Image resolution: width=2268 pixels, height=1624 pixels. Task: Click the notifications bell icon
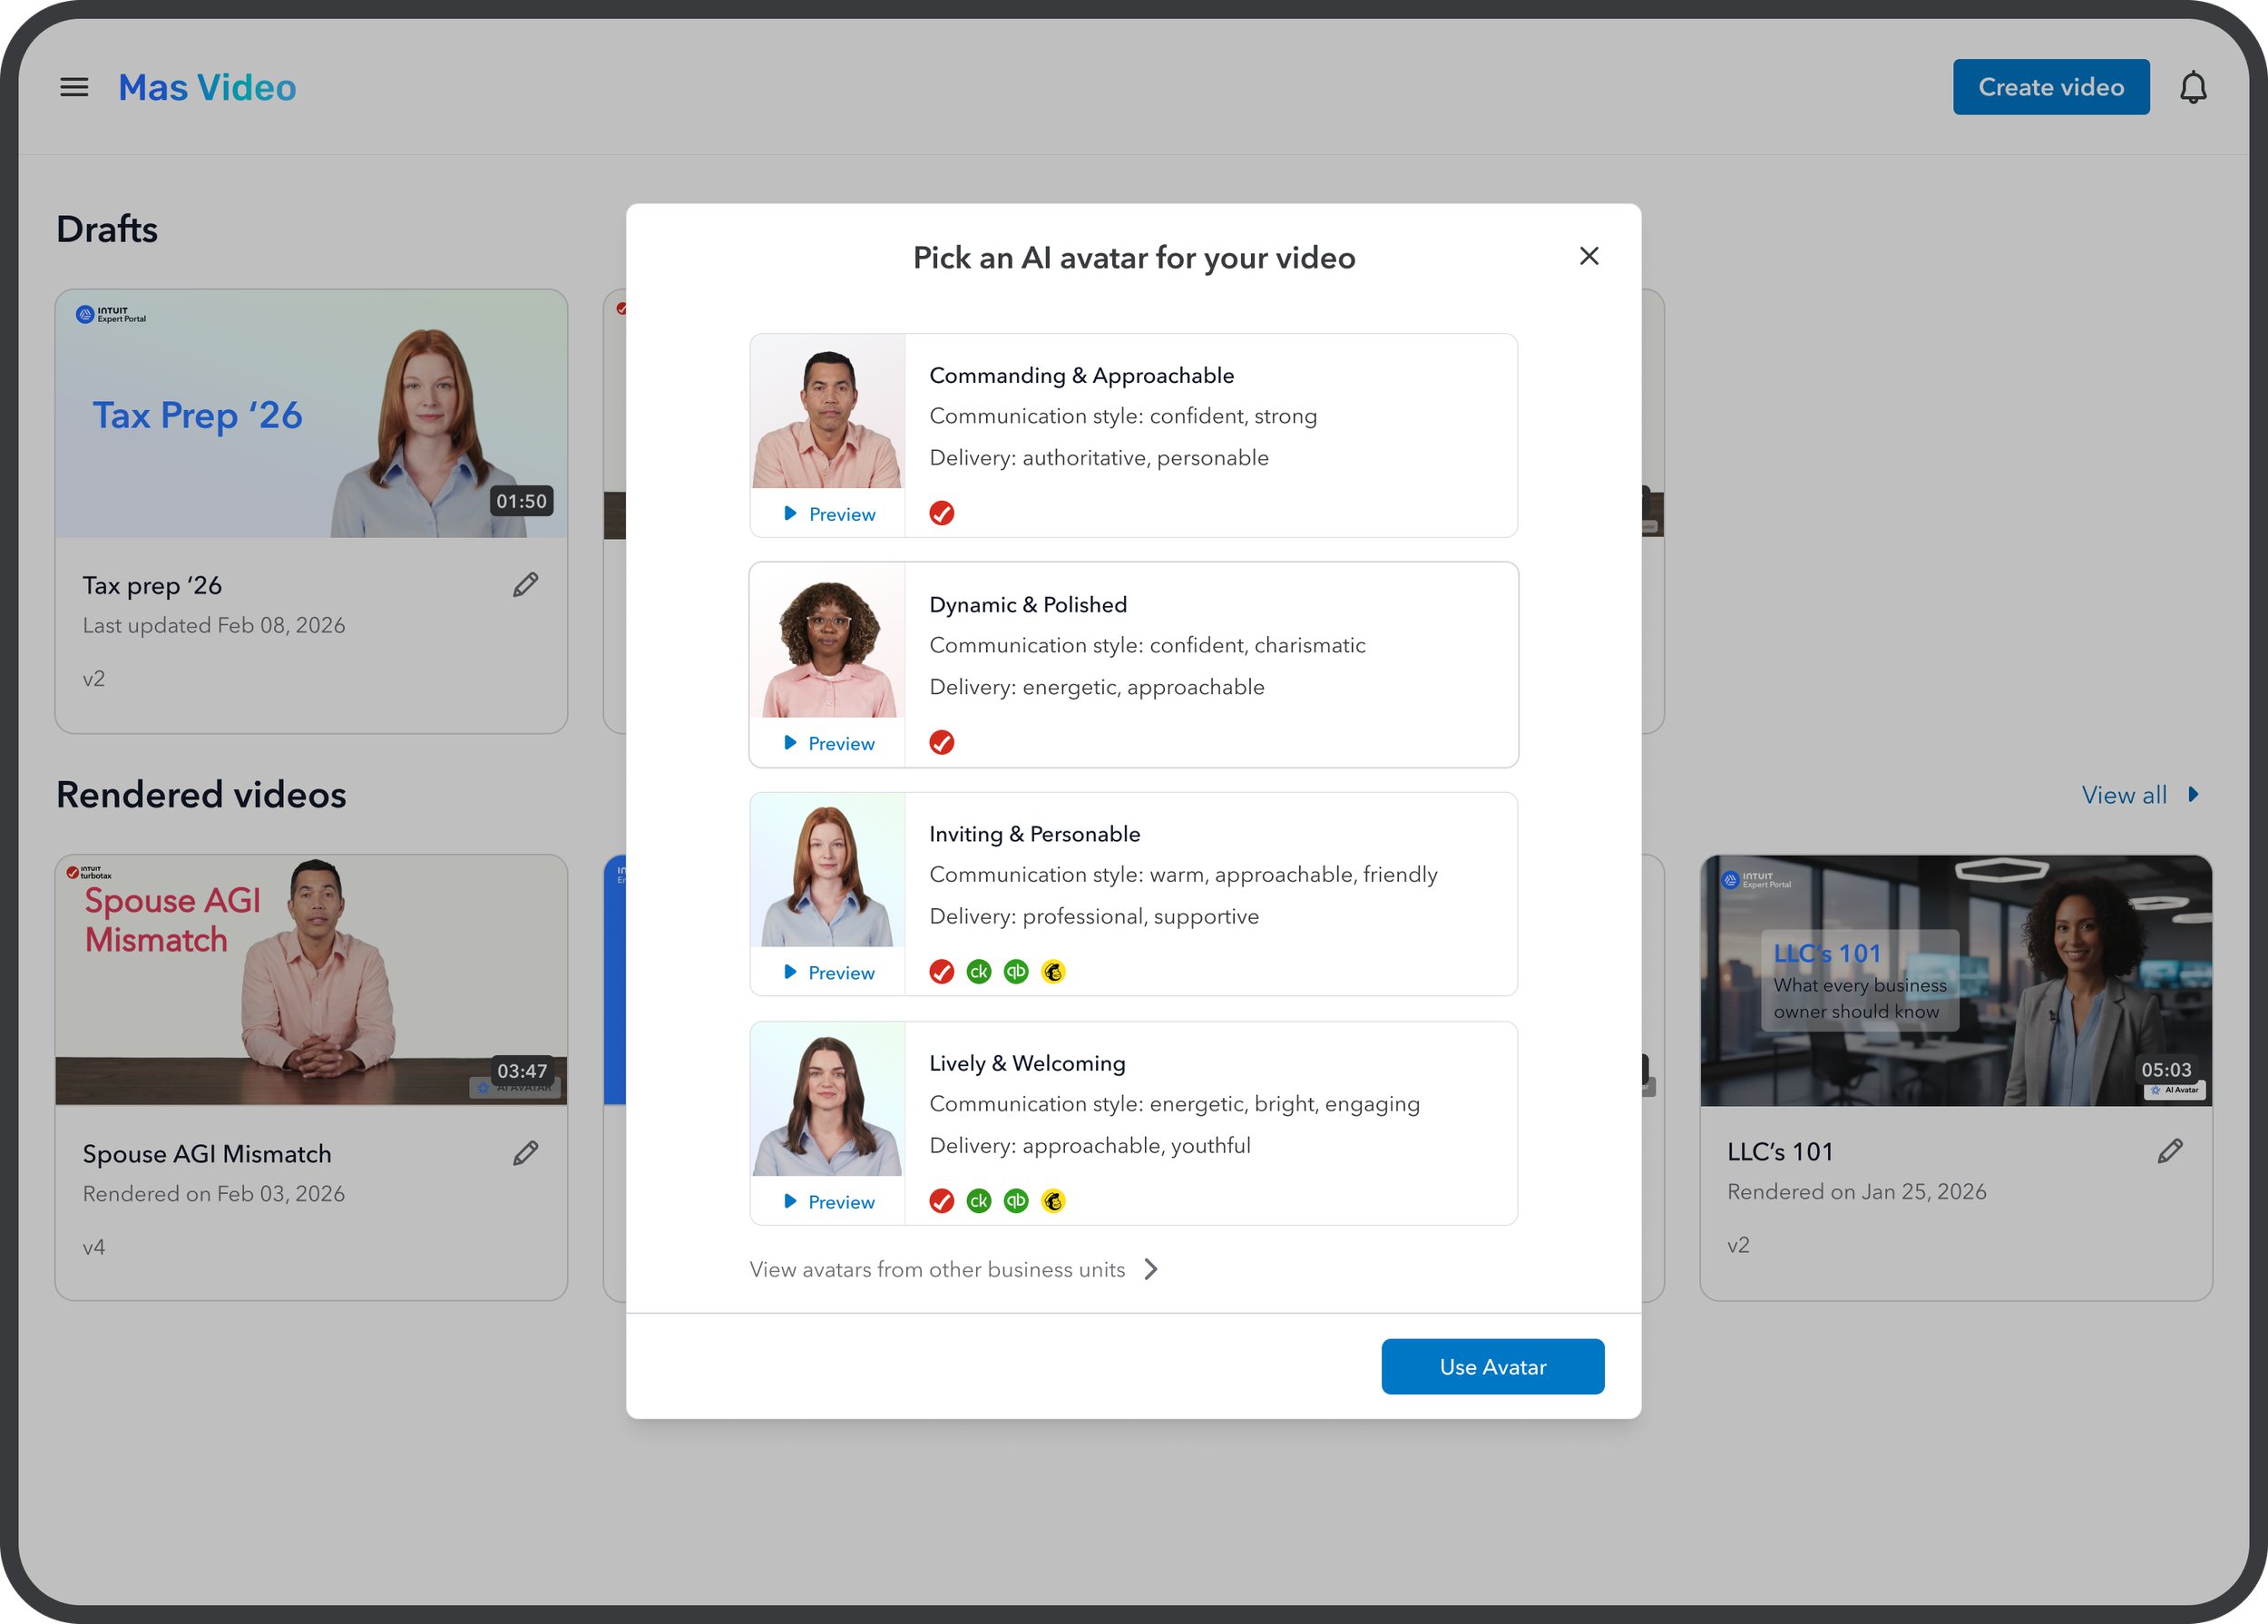2192,87
